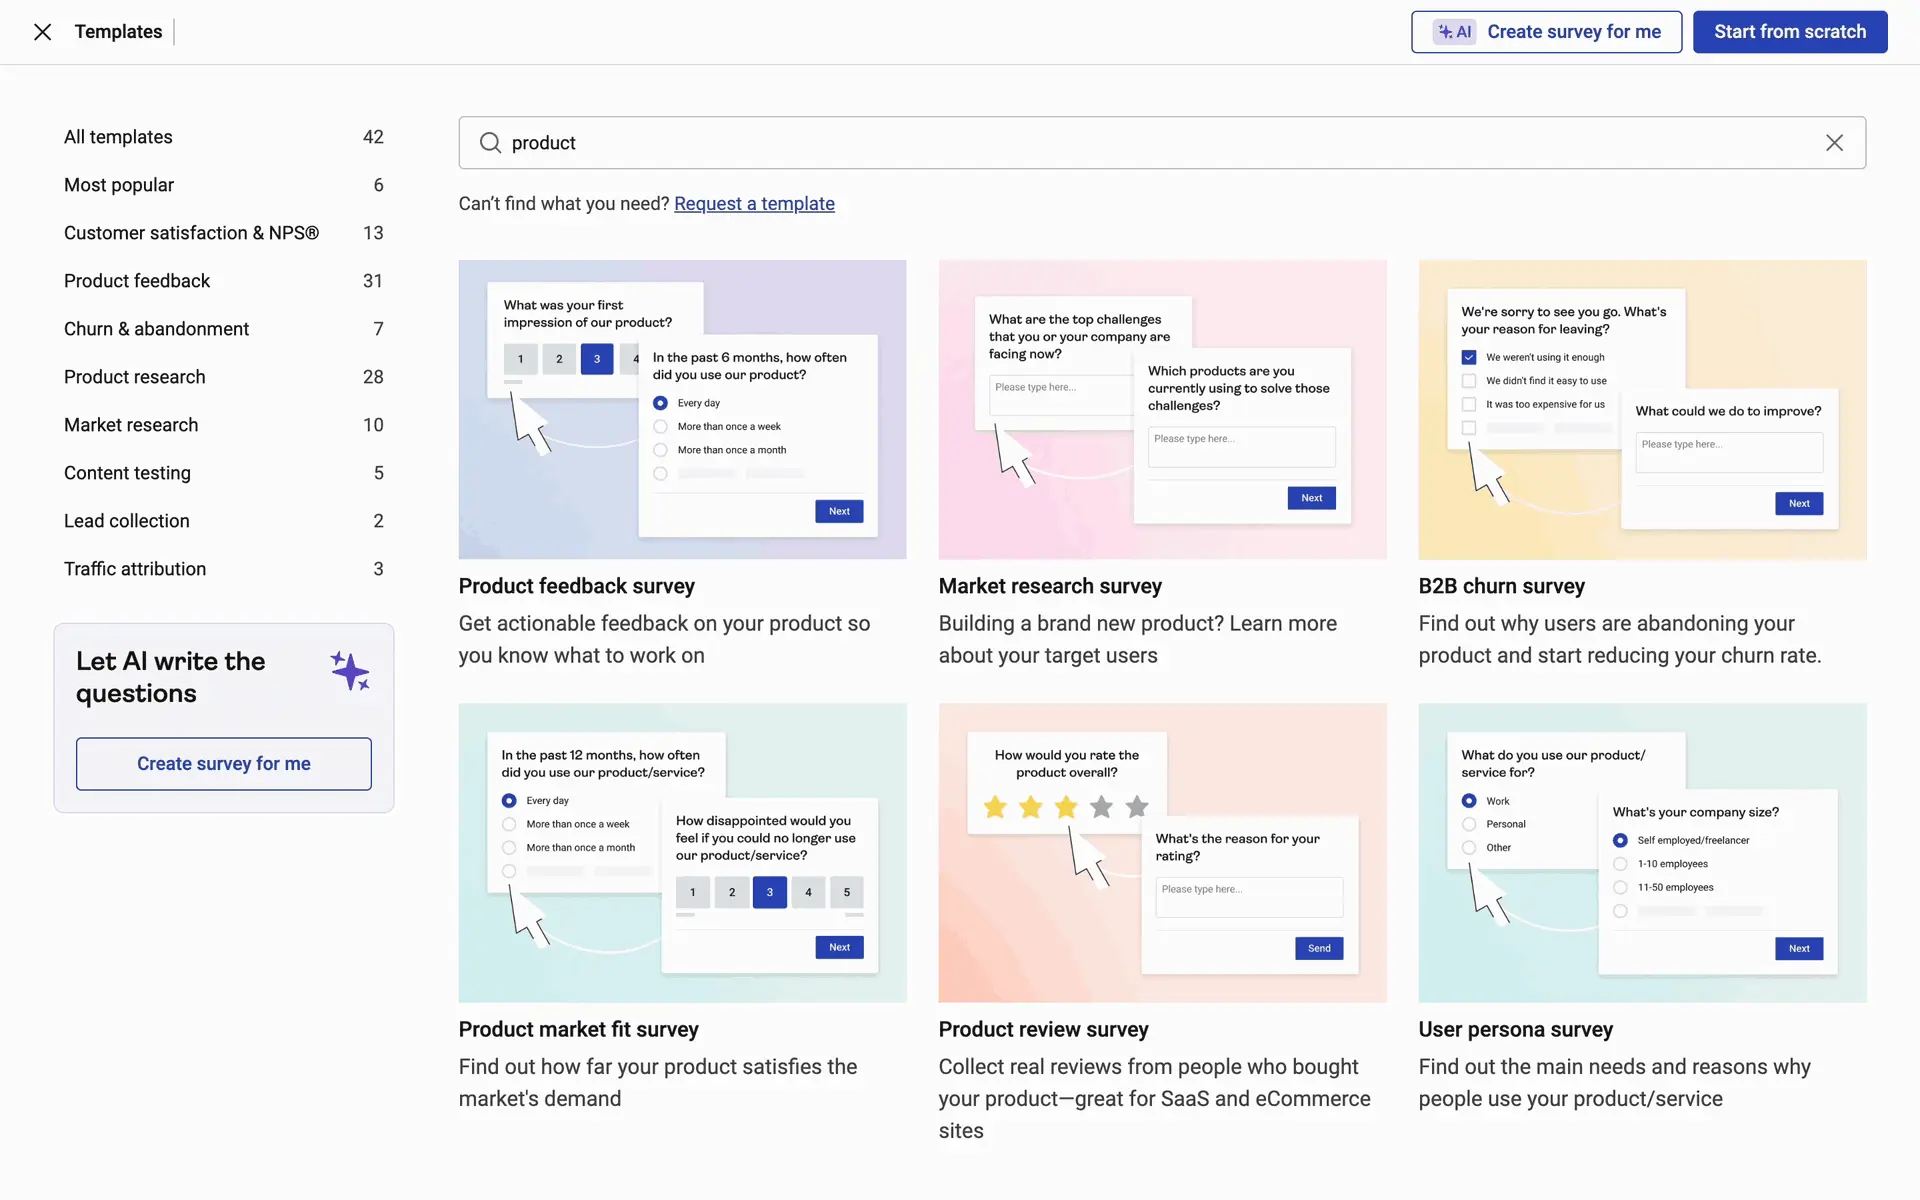Open the Market research survey thumbnail

(1162, 409)
